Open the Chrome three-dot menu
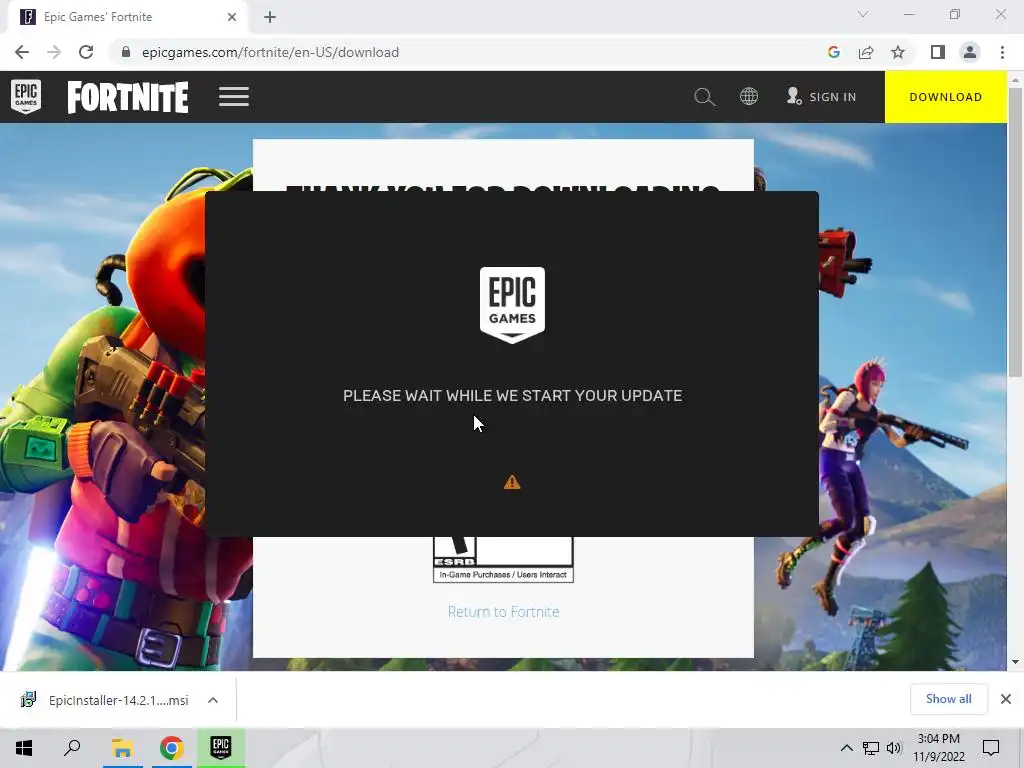This screenshot has width=1024, height=768. click(1002, 52)
